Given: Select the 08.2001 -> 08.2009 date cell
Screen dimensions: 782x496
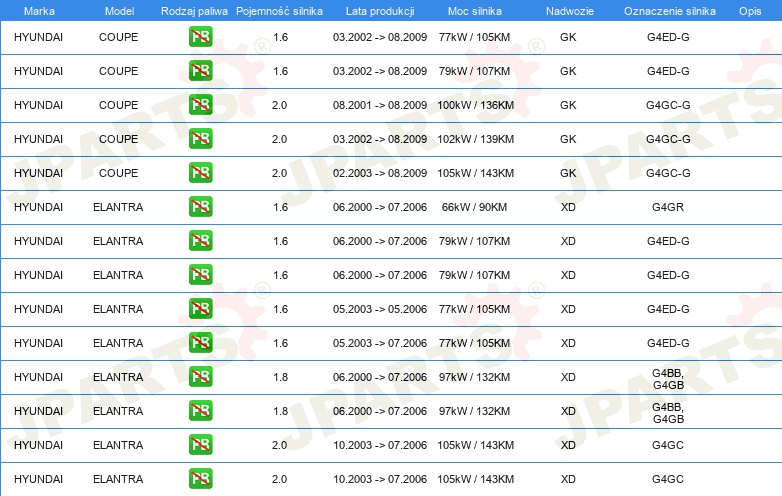Looking at the screenshot, I should (x=380, y=105).
